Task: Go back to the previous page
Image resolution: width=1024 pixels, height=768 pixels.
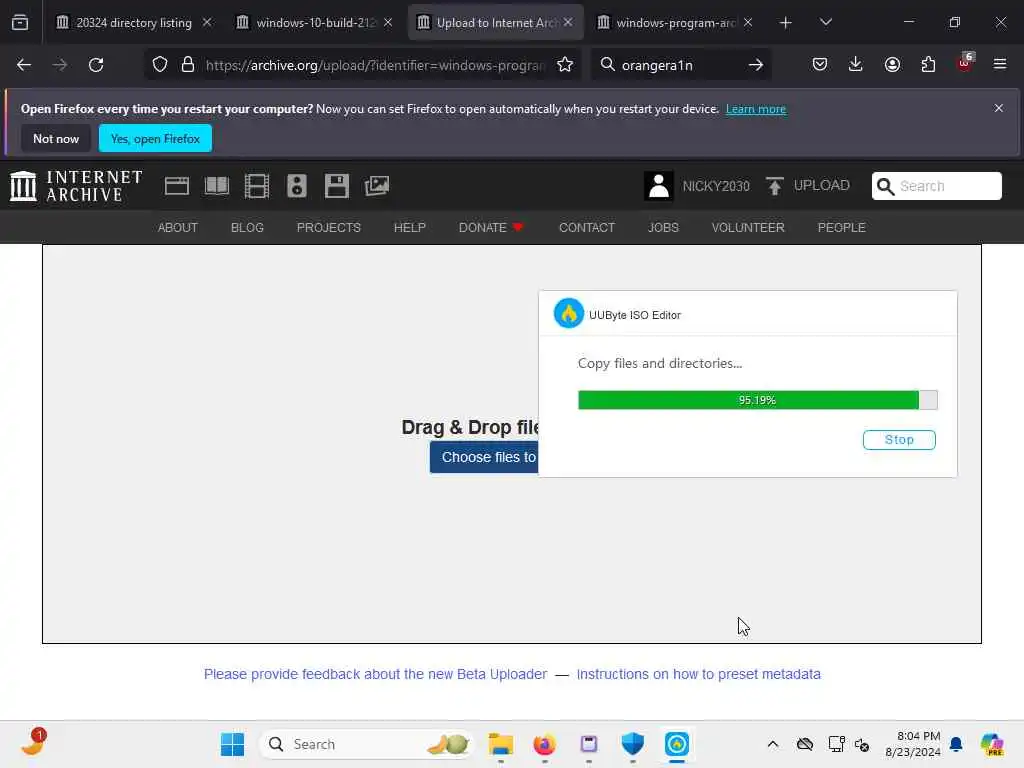Action: click(24, 65)
